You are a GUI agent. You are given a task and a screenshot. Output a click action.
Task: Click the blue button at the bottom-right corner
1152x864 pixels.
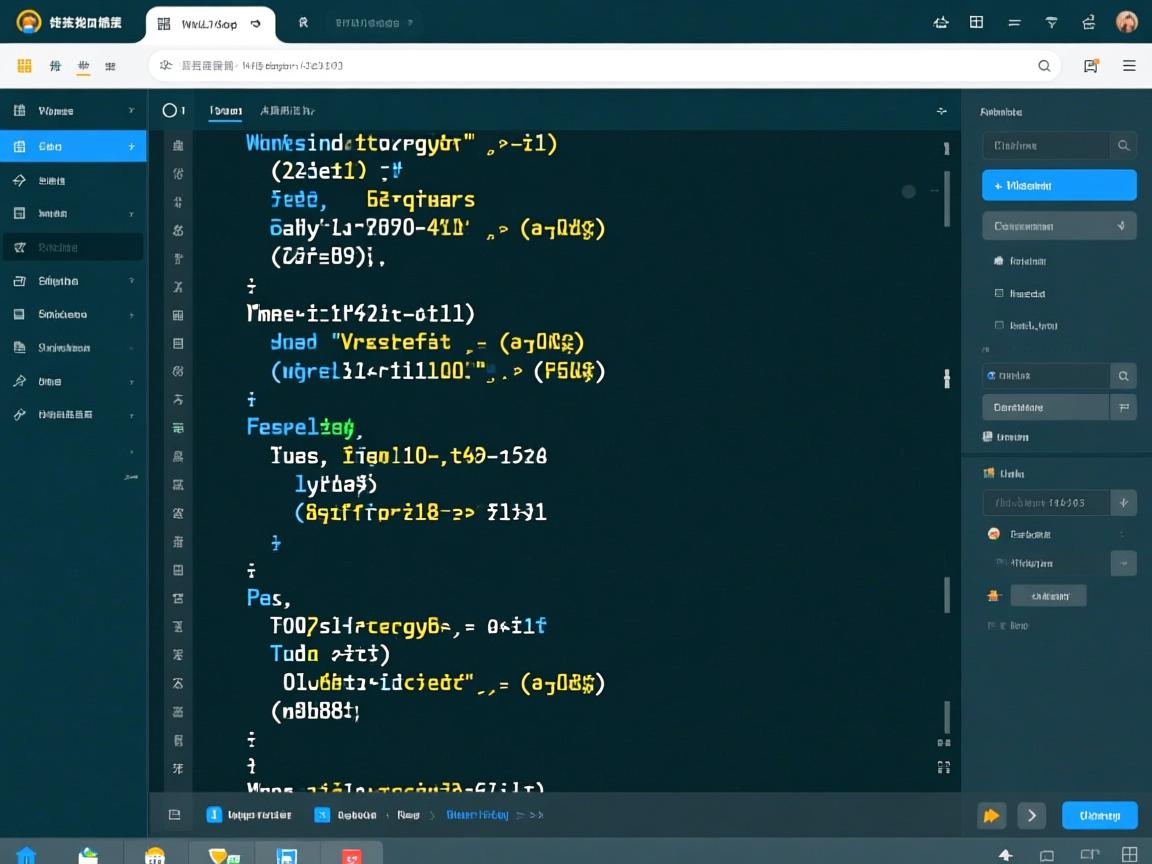pyautogui.click(x=1099, y=815)
